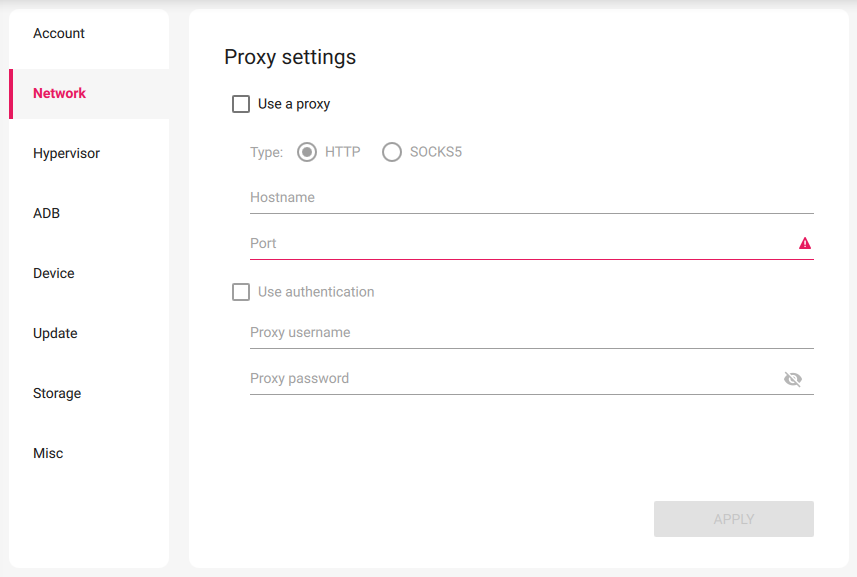
Task: Open the ADB settings section
Action: pos(46,213)
